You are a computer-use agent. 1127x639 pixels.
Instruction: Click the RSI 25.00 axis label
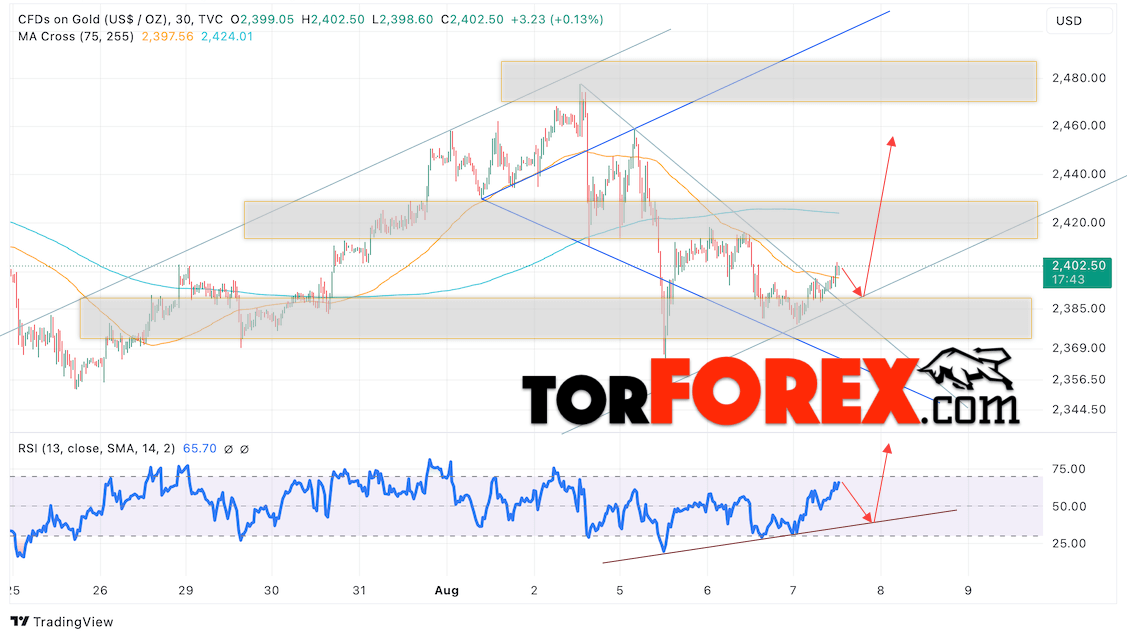pos(1069,543)
